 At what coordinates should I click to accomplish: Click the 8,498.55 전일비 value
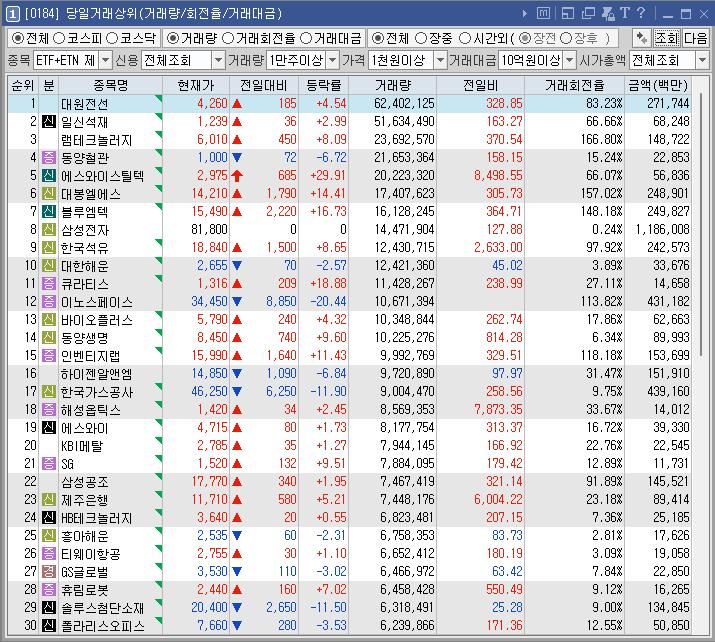coord(498,176)
